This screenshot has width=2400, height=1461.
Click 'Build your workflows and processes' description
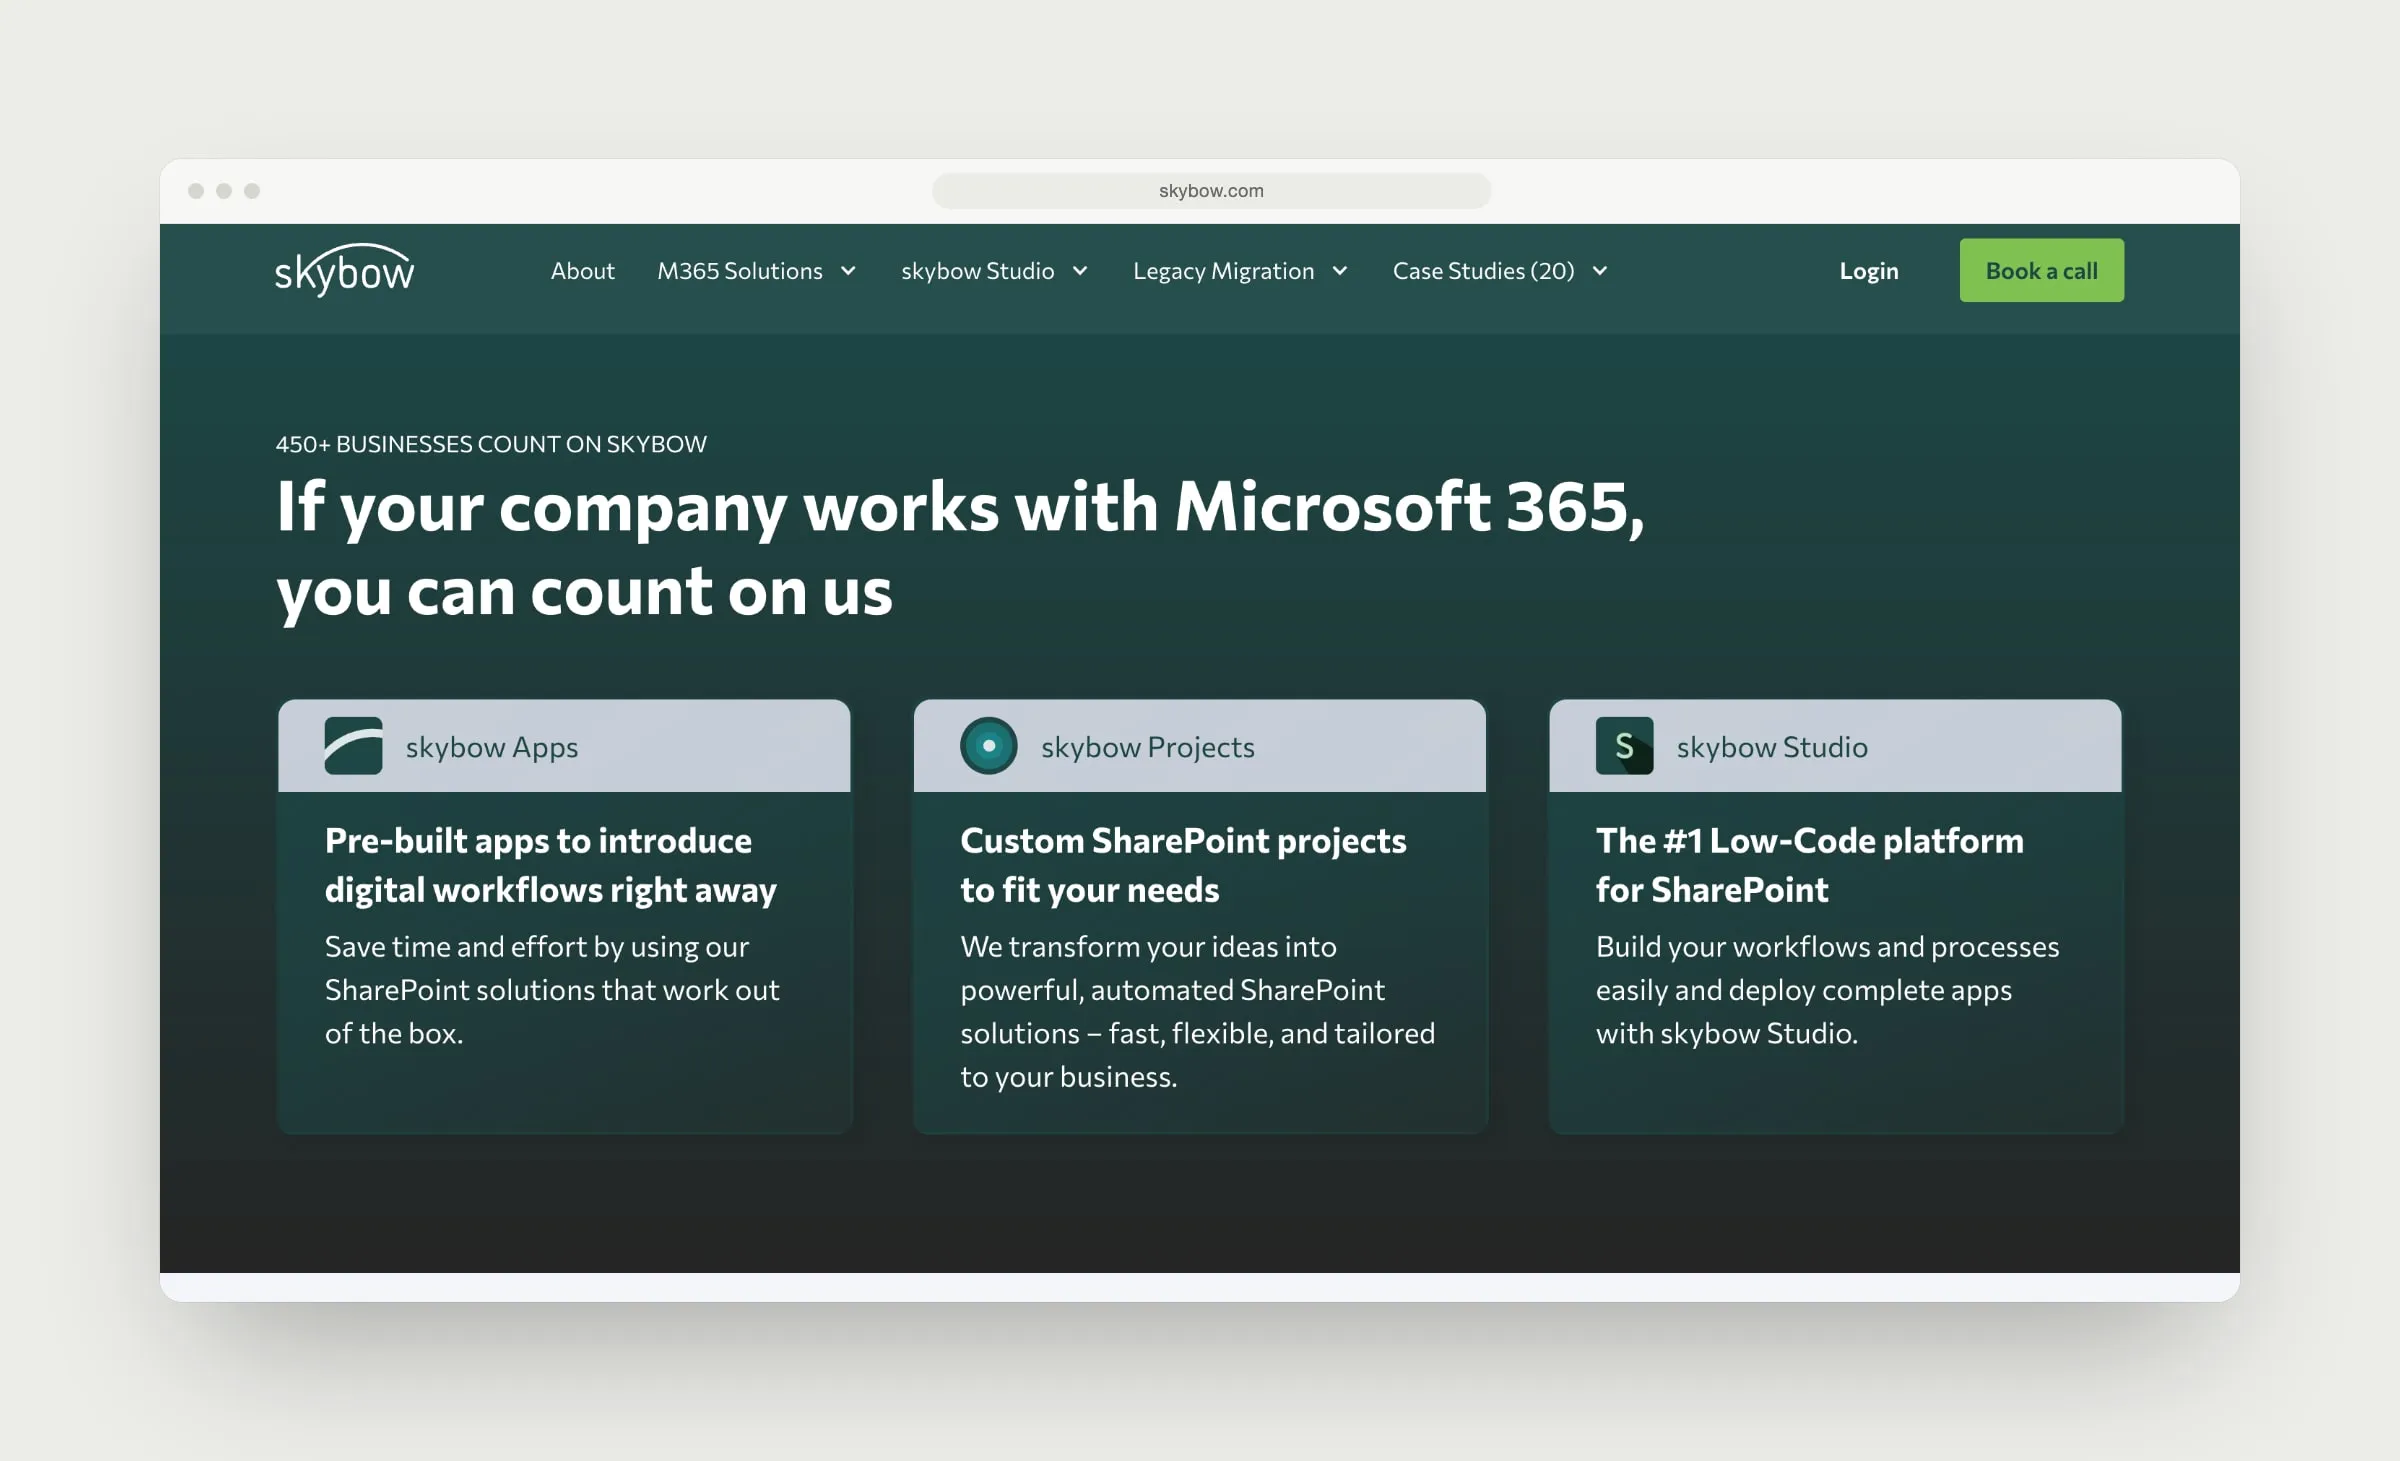pos(1827,989)
